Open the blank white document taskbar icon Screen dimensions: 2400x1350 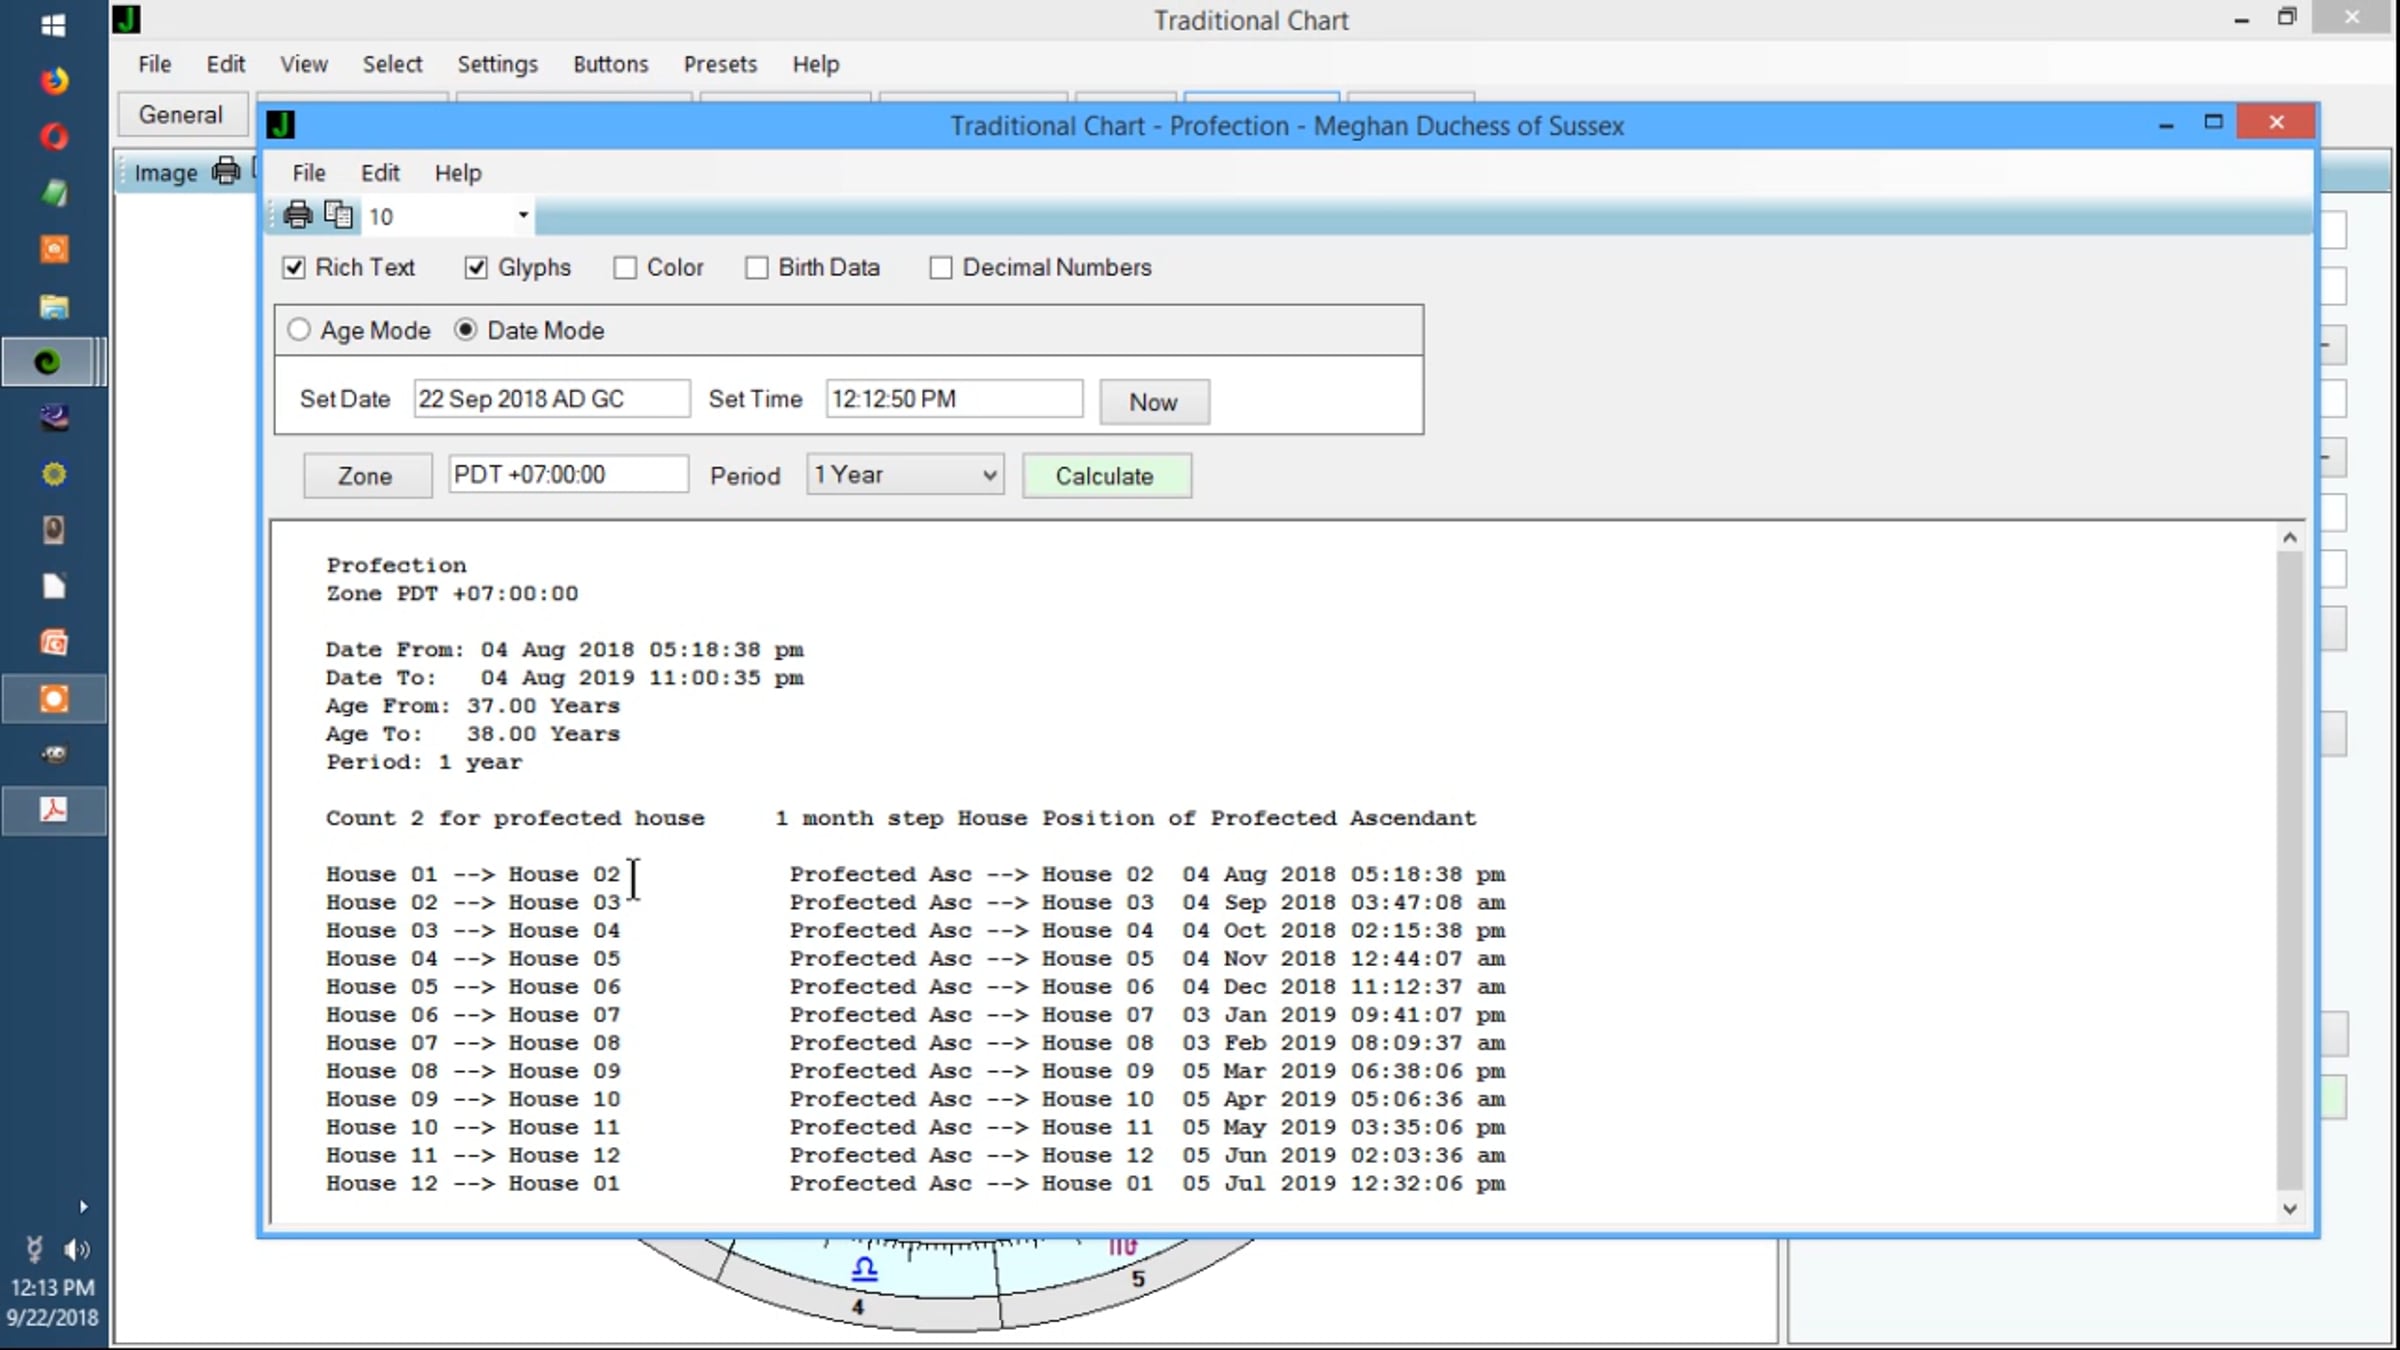coord(54,586)
